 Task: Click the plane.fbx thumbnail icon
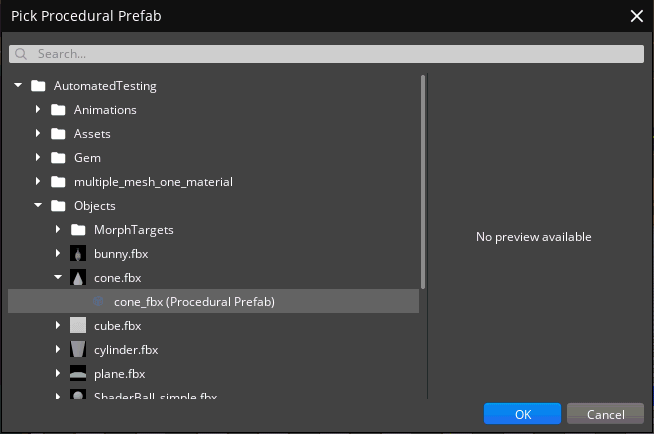pyautogui.click(x=78, y=374)
